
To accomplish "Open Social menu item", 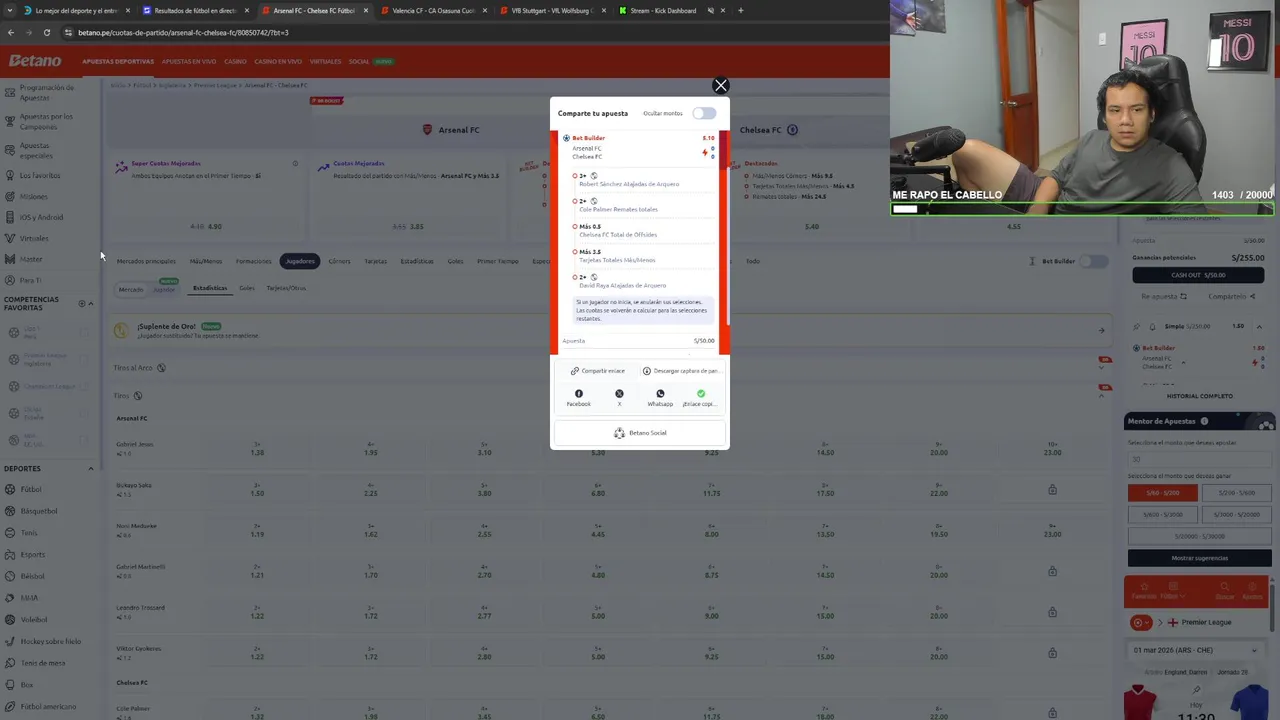I will (x=359, y=61).
